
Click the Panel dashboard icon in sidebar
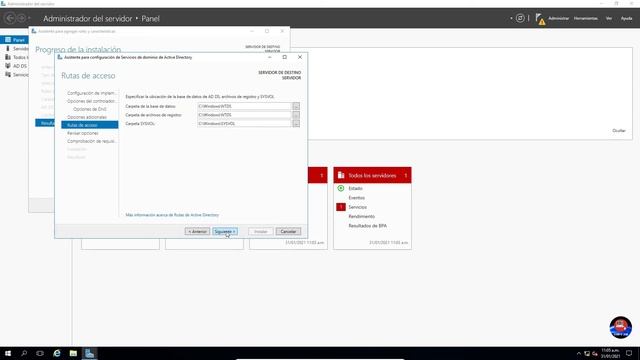[8, 40]
